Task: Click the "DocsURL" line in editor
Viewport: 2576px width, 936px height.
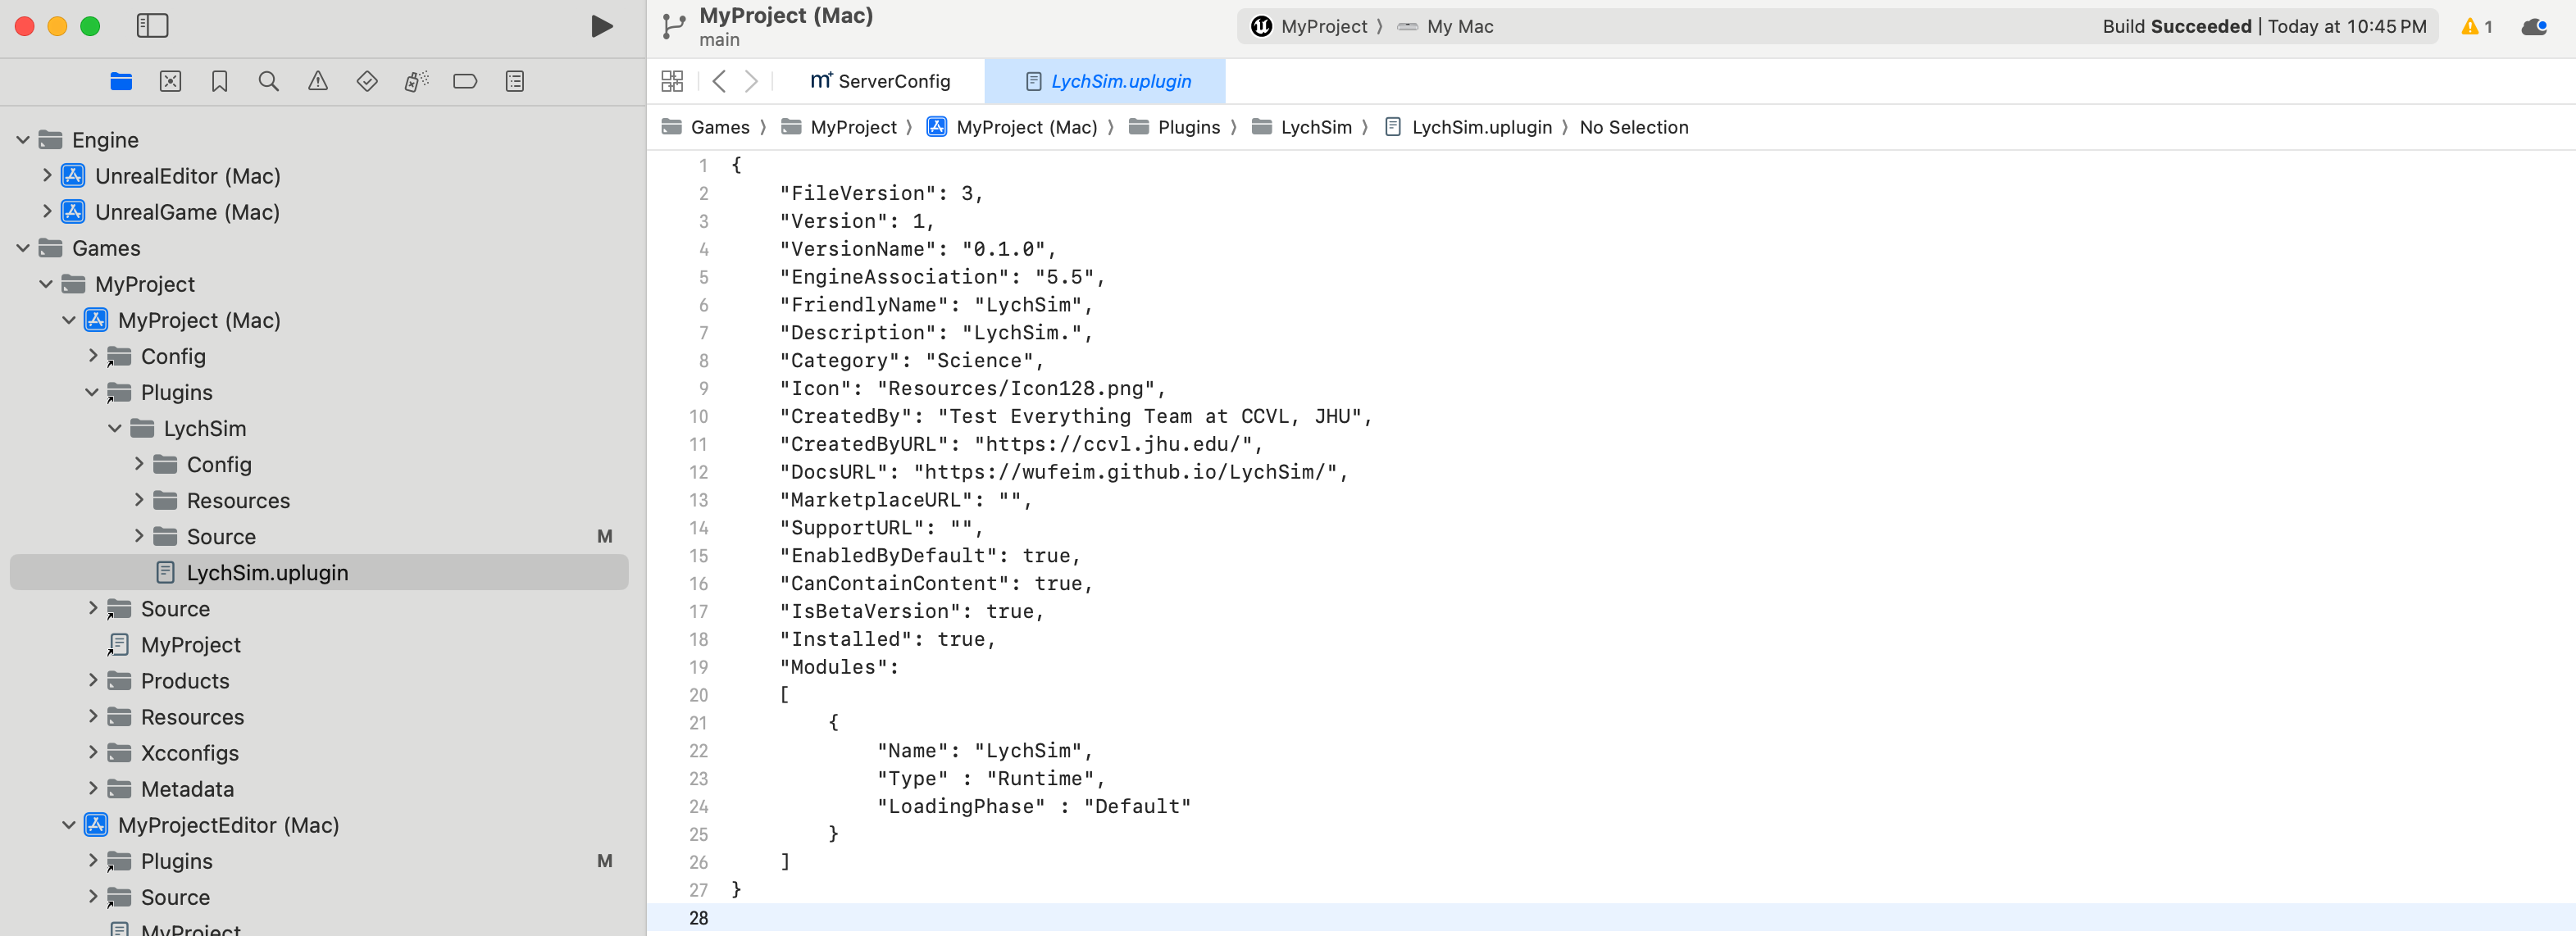Action: [x=1064, y=472]
